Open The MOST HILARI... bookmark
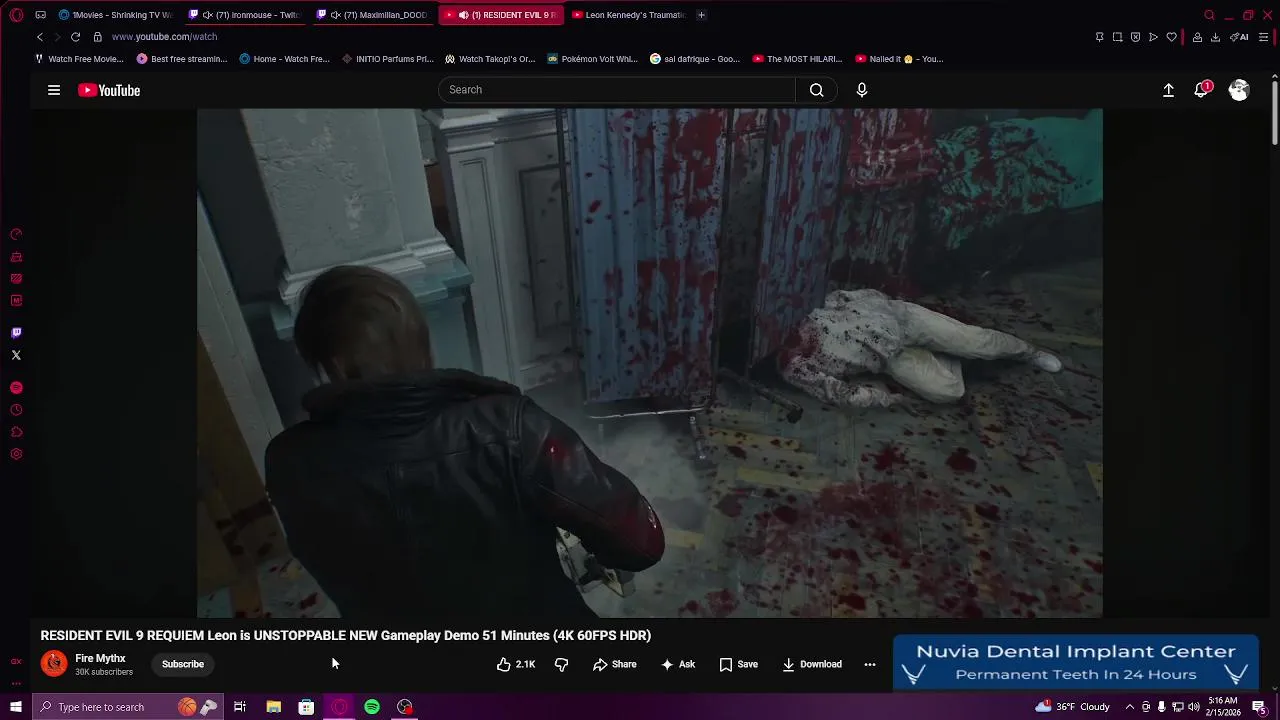1280x720 pixels. pyautogui.click(x=798, y=59)
